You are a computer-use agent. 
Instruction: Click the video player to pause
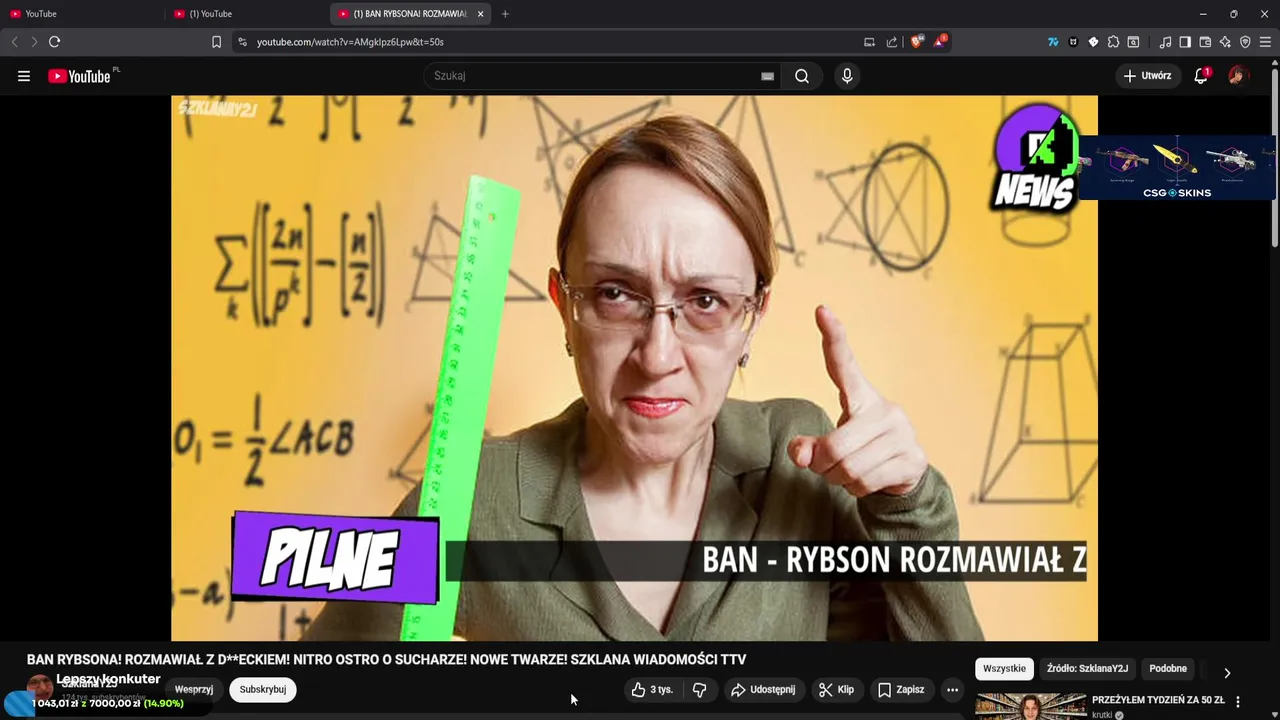pos(634,368)
